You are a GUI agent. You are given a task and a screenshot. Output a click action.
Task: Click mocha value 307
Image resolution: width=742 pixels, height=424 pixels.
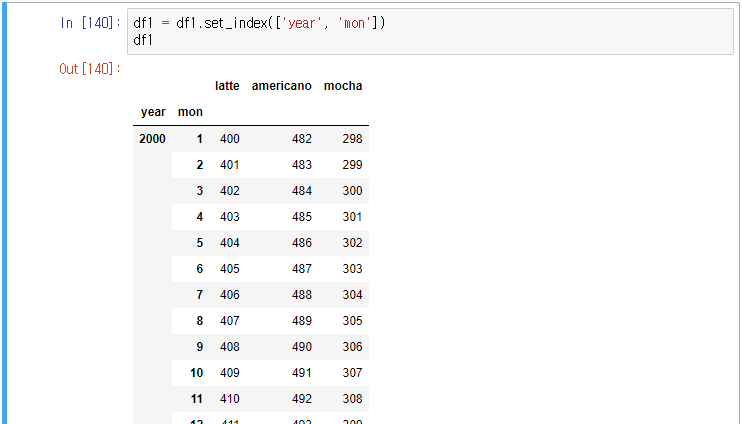353,373
